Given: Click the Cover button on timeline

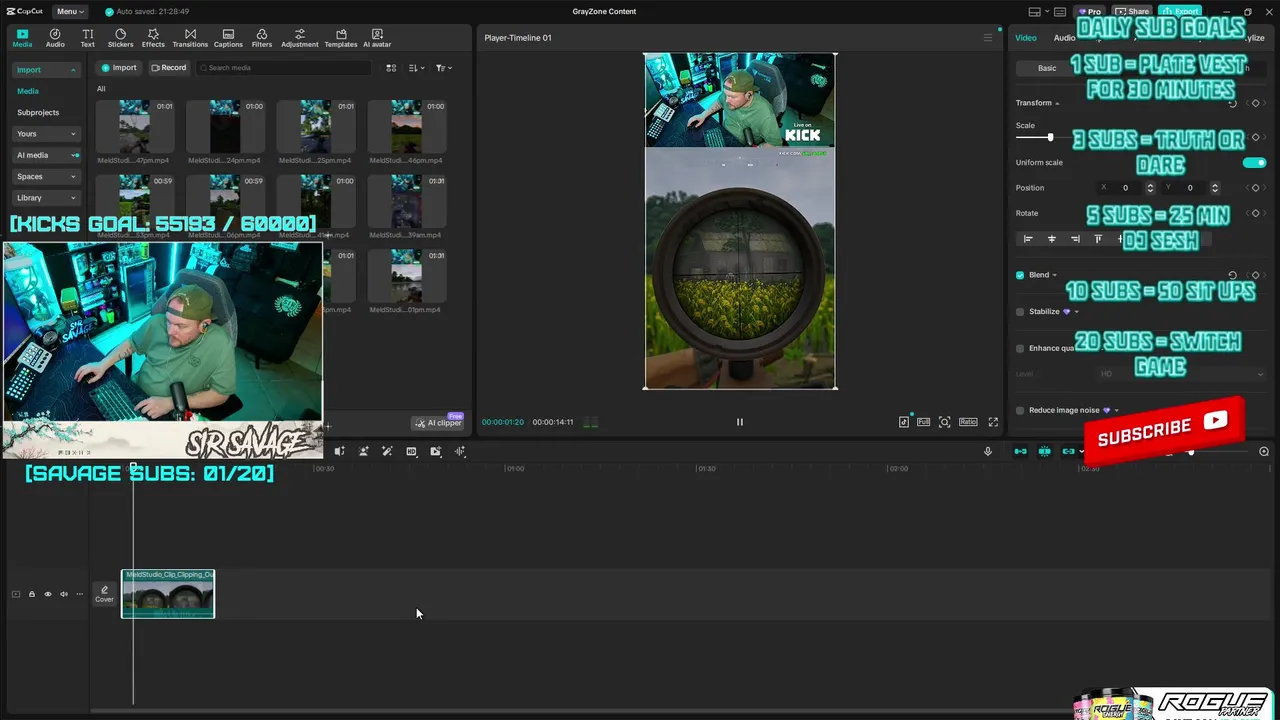Looking at the screenshot, I should click(104, 594).
